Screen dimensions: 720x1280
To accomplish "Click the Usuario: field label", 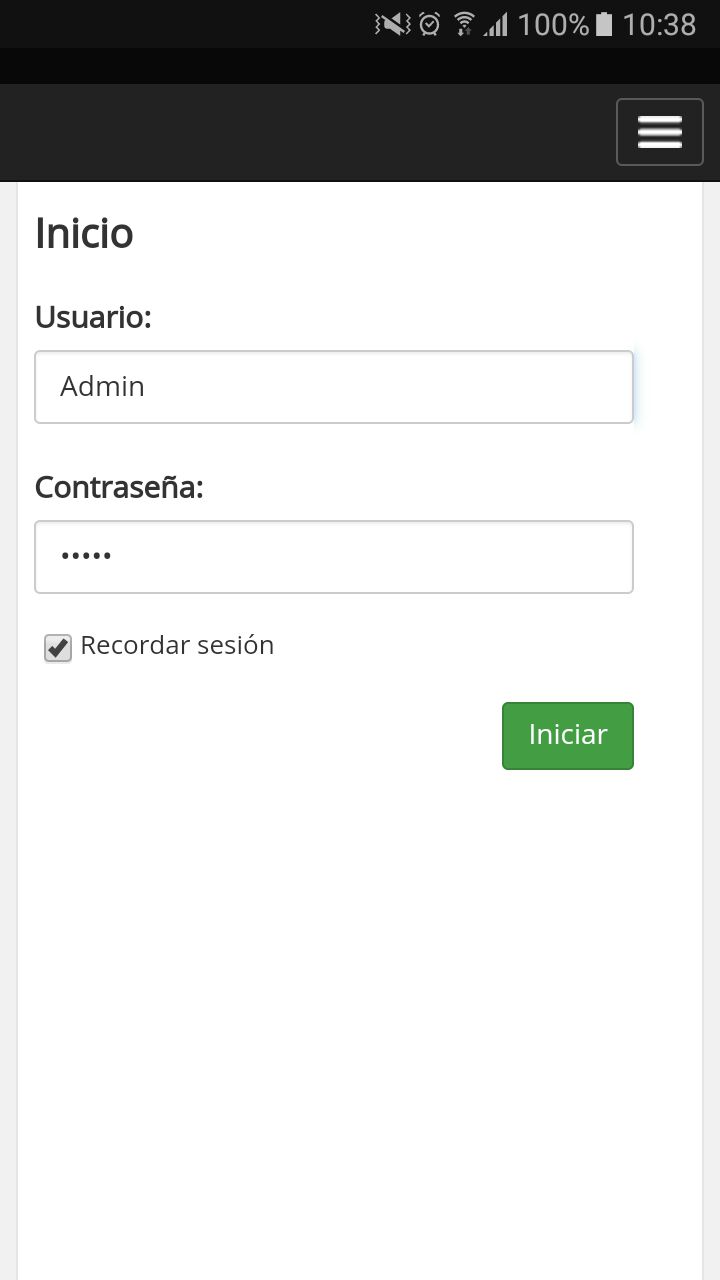I will [93, 317].
